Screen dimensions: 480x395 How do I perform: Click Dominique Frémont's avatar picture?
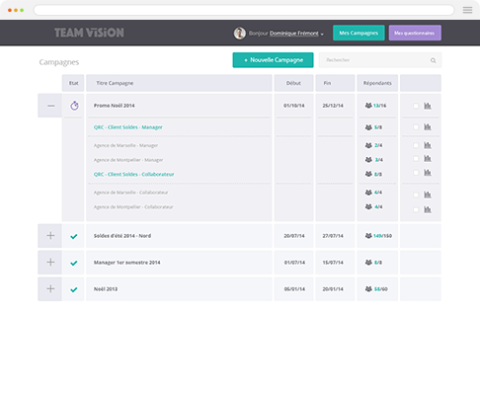click(x=239, y=33)
